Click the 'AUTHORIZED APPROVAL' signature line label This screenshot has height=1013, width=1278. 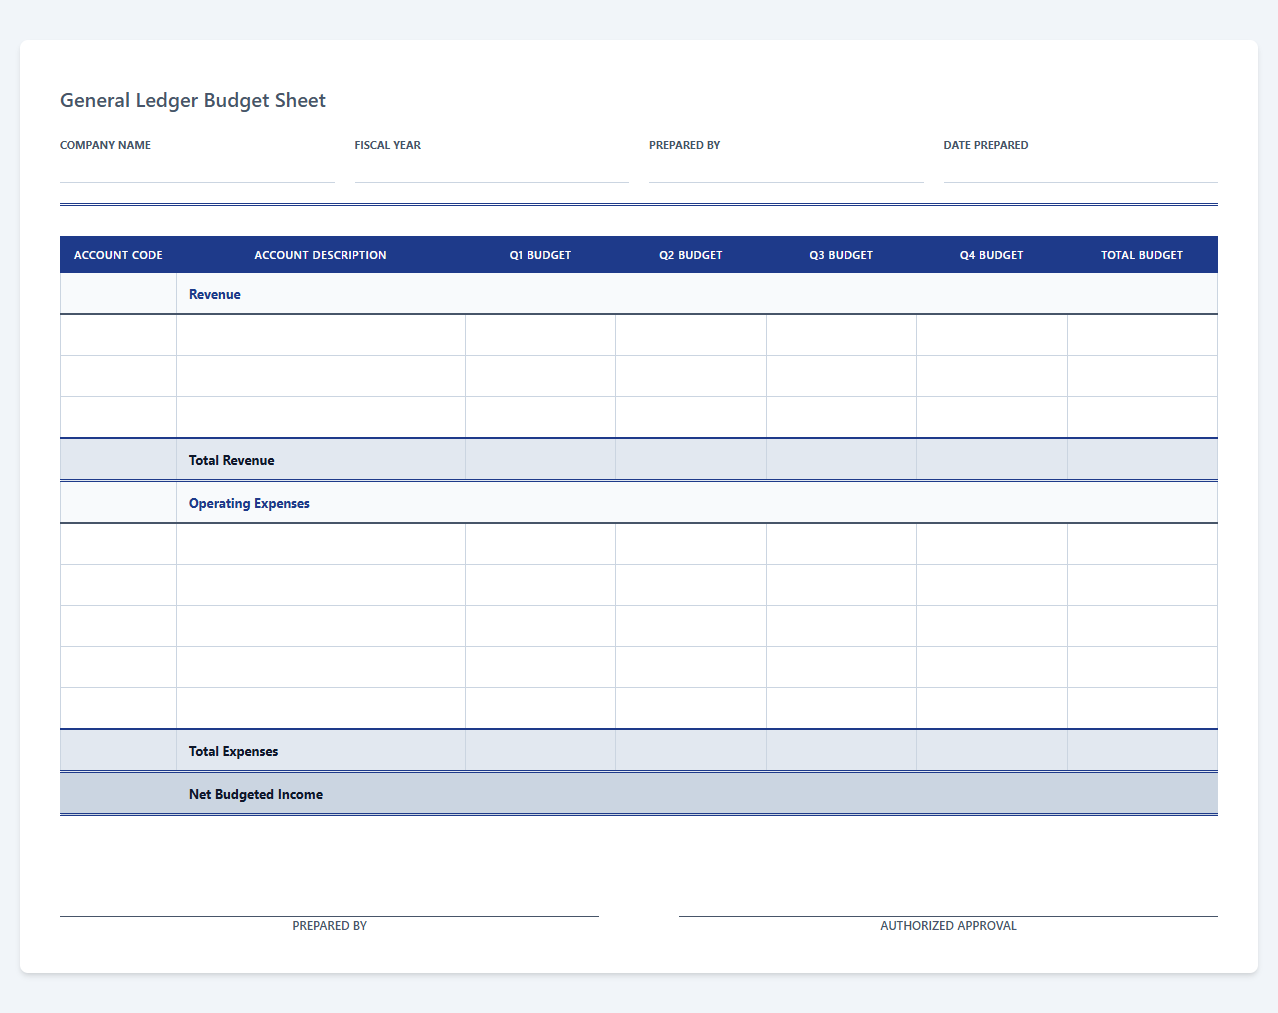(x=948, y=926)
